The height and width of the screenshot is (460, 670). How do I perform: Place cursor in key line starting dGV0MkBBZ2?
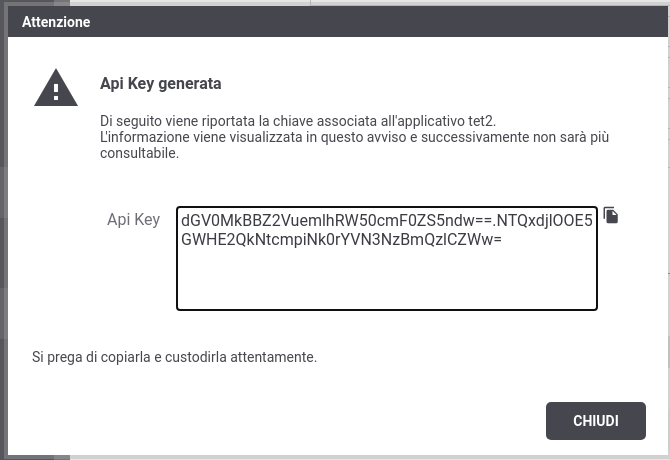(387, 220)
